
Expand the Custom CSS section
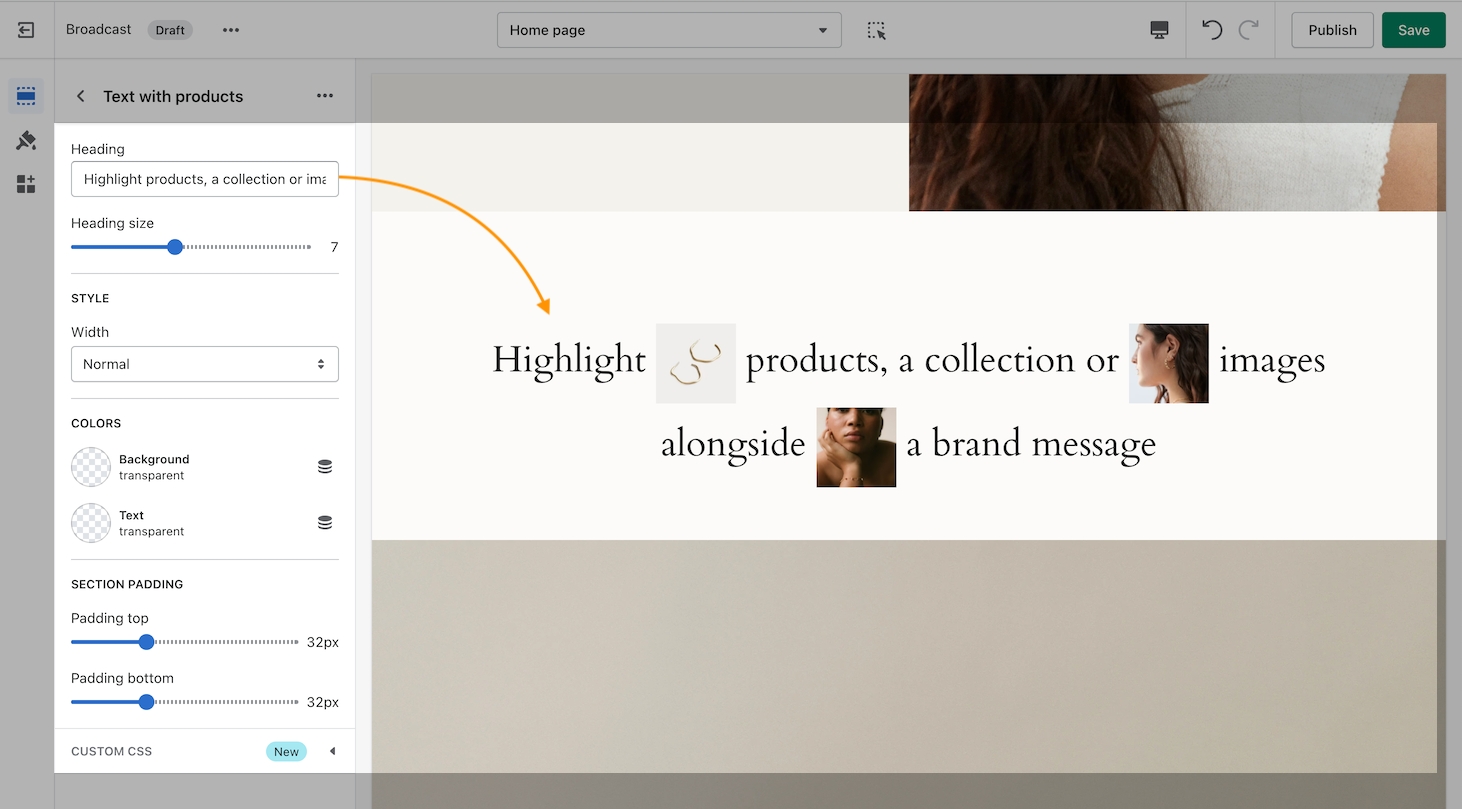[x=332, y=751]
